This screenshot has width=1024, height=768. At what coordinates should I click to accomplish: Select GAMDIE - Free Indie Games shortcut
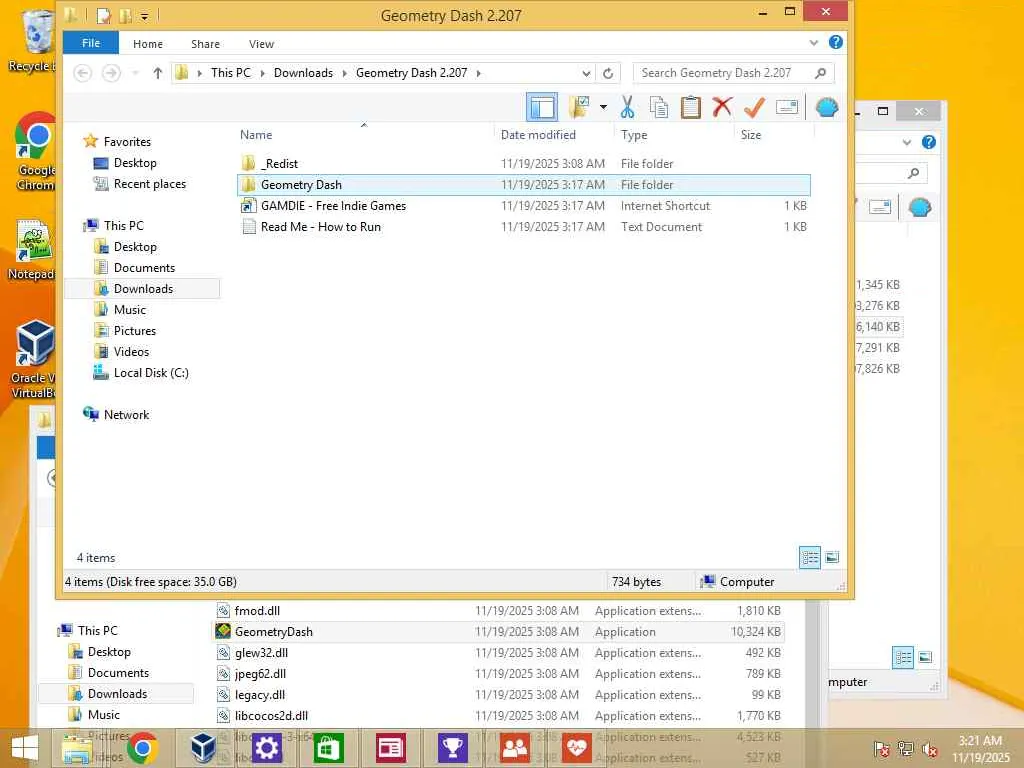tap(524, 206)
